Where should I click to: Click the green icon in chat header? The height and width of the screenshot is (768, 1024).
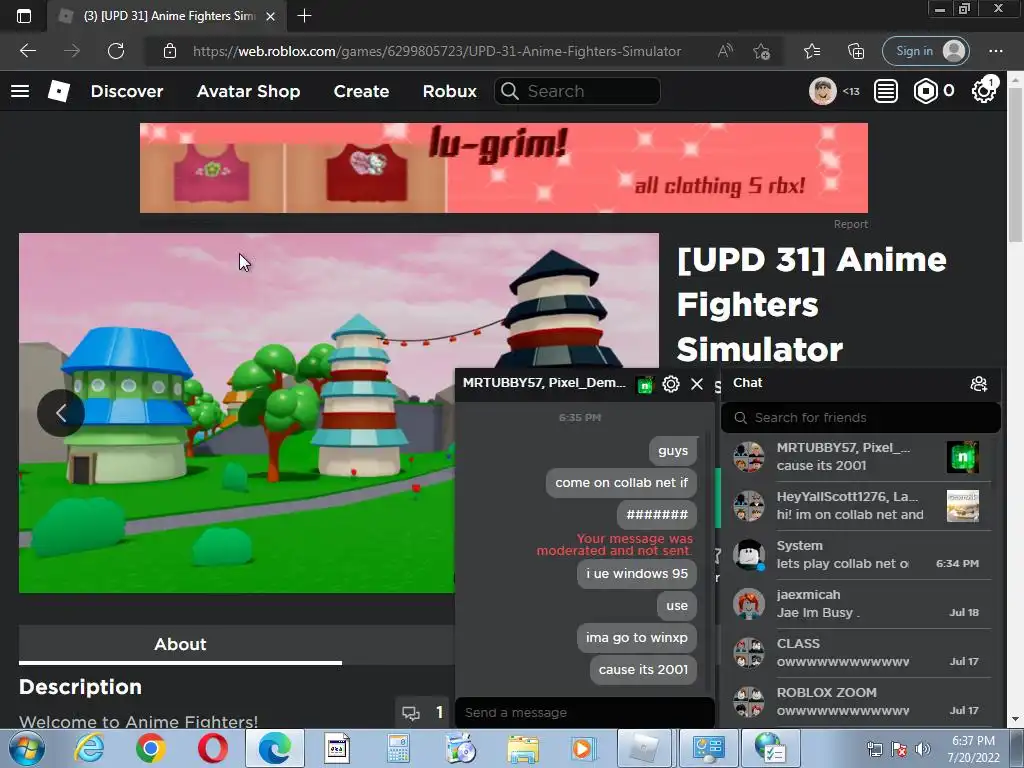[645, 385]
